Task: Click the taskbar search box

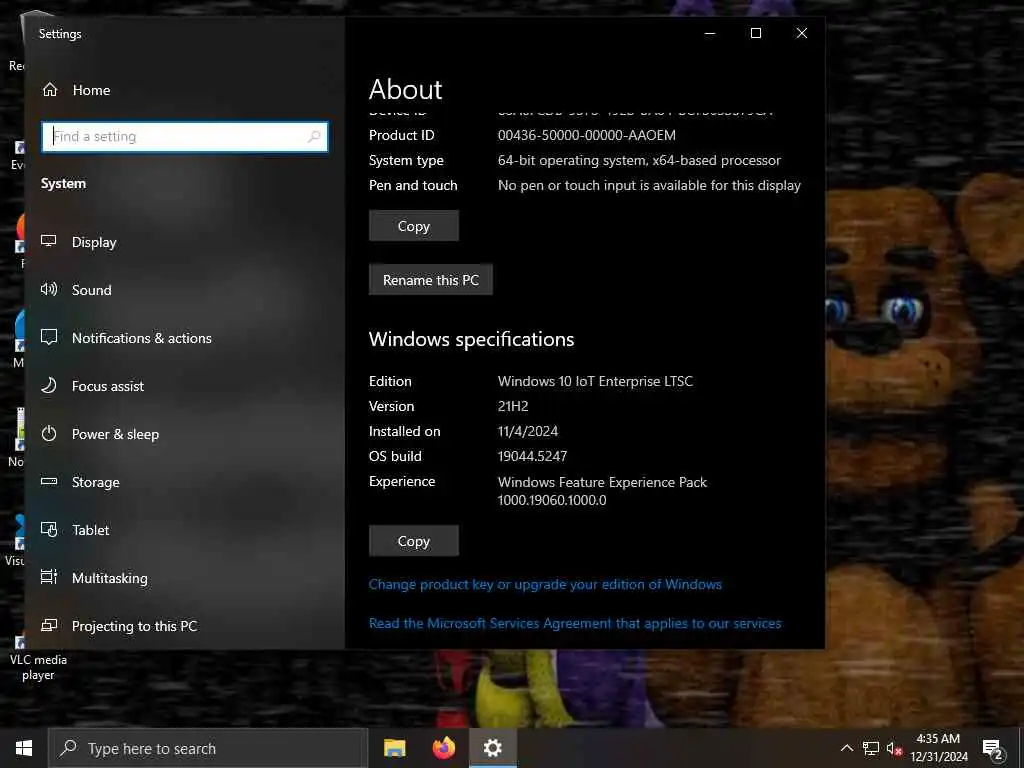Action: (x=208, y=748)
